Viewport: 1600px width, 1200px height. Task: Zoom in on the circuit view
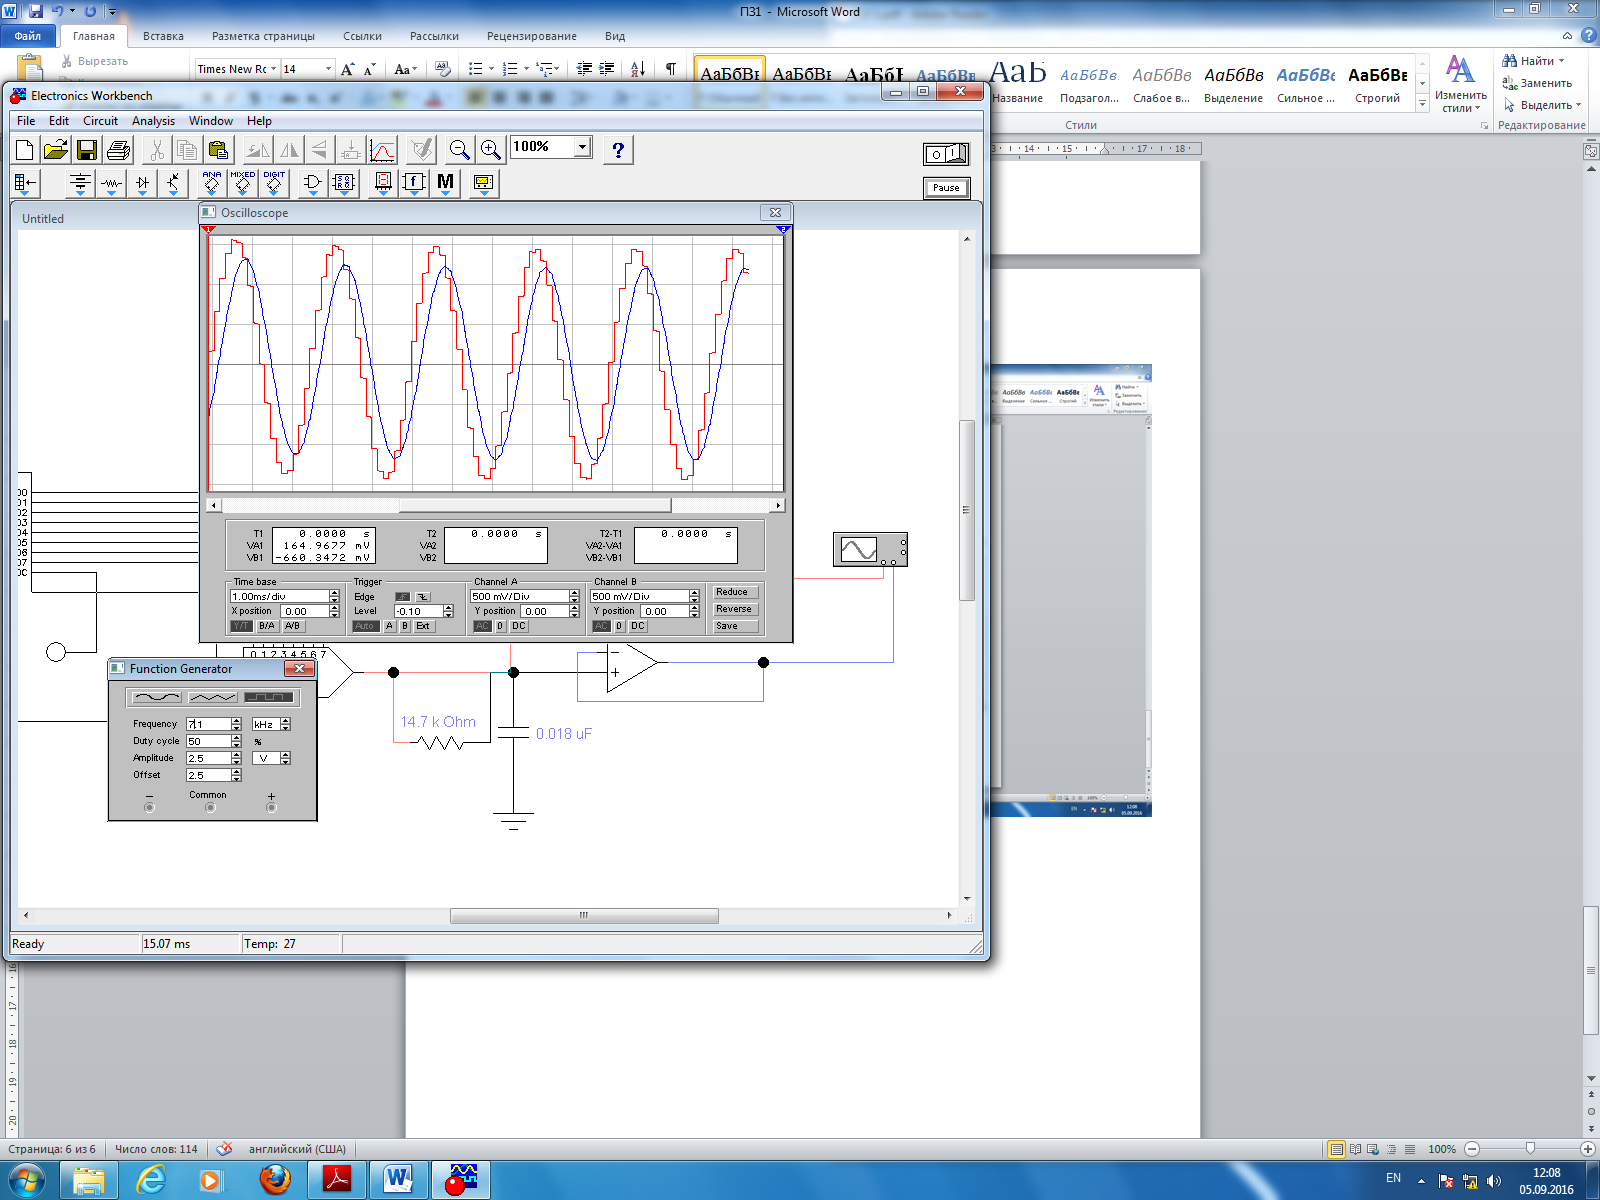point(490,150)
